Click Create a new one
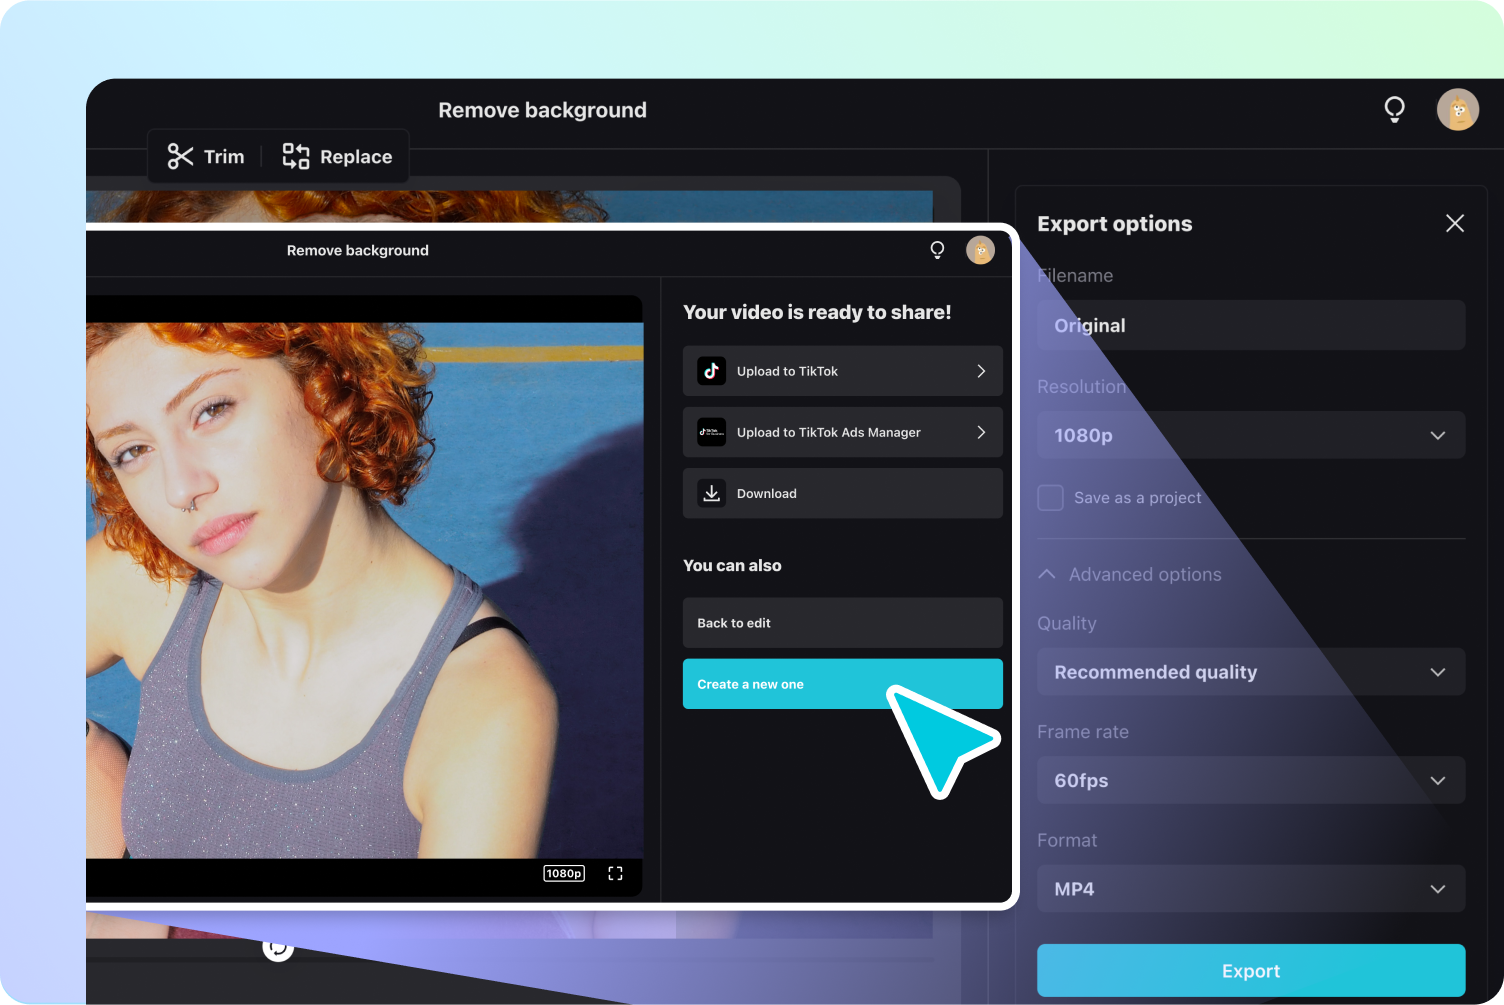The image size is (1504, 1005). click(843, 684)
